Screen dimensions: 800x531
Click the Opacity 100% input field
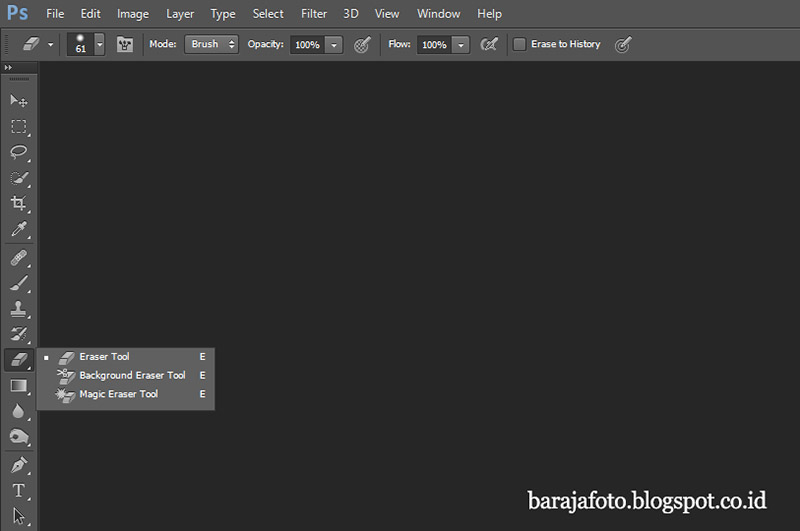coord(308,45)
